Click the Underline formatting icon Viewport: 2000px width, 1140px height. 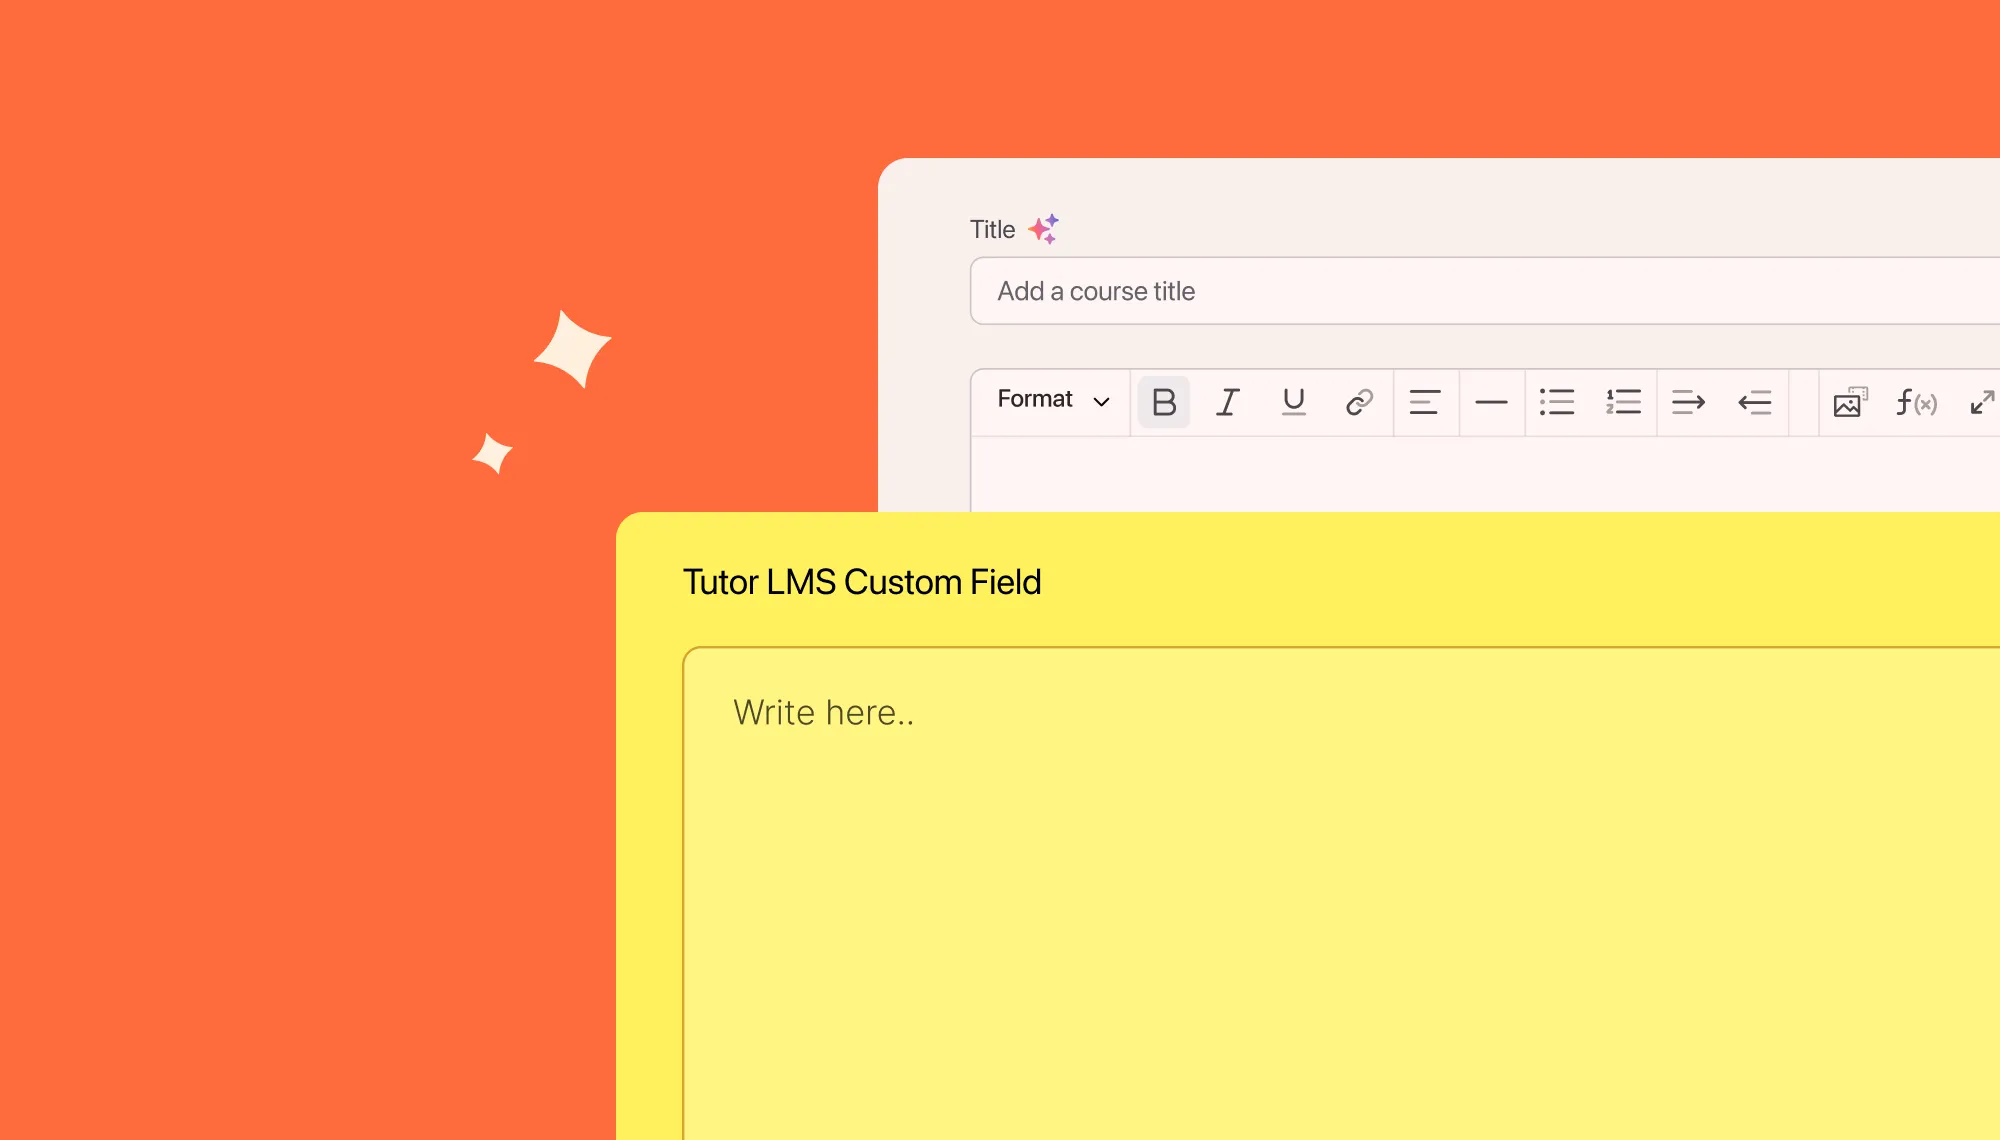(x=1291, y=401)
